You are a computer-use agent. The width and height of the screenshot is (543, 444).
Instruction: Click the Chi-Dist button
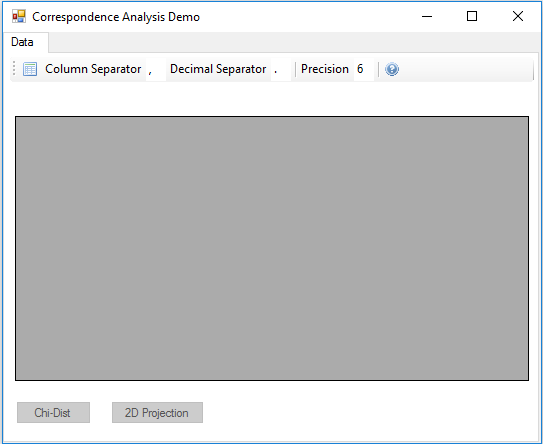(x=53, y=412)
